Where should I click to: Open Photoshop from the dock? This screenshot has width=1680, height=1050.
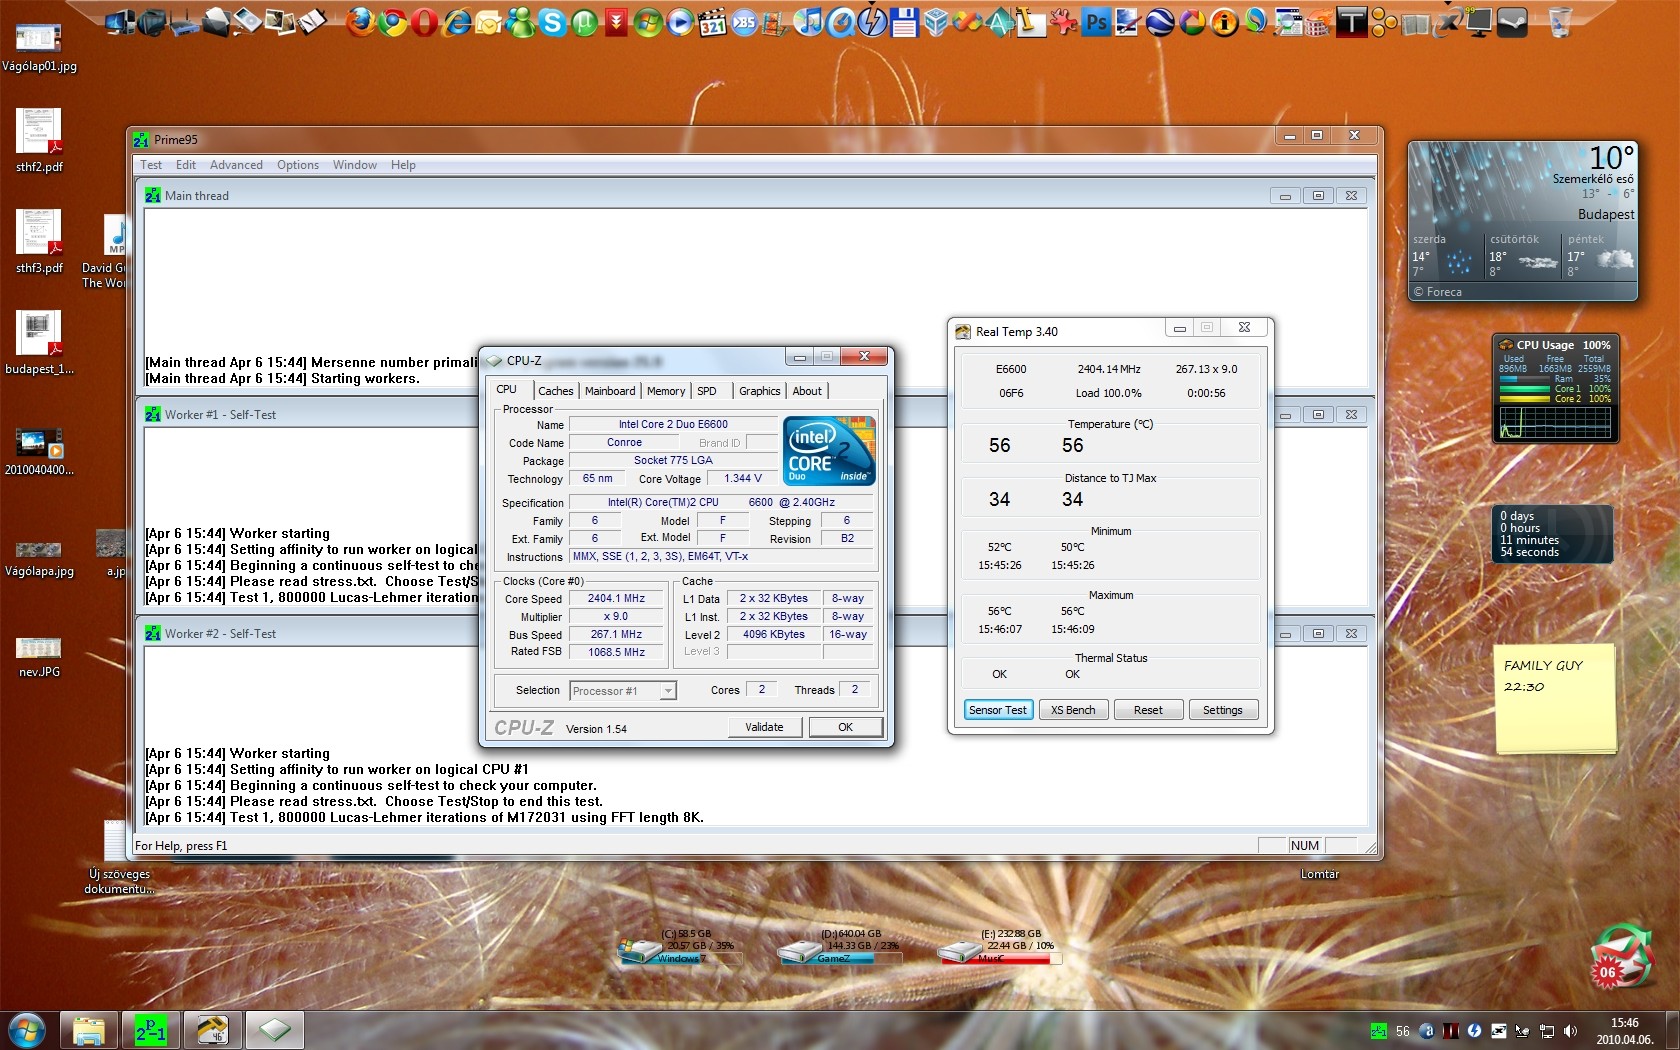pos(1096,21)
